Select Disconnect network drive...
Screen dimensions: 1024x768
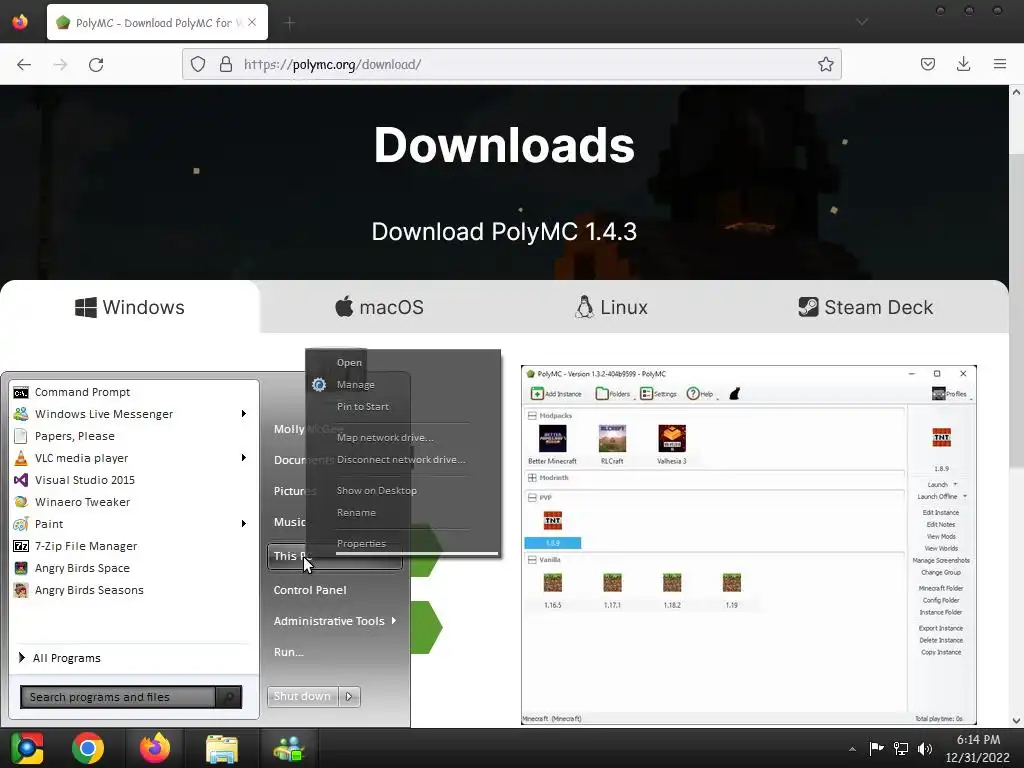coord(402,460)
